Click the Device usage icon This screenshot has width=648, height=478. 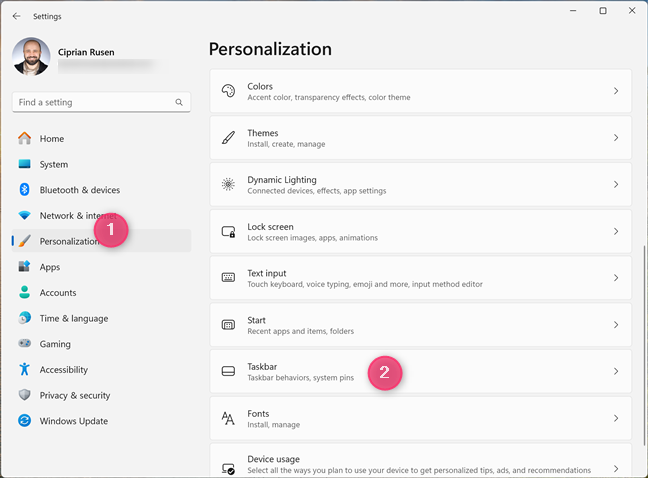228,468
